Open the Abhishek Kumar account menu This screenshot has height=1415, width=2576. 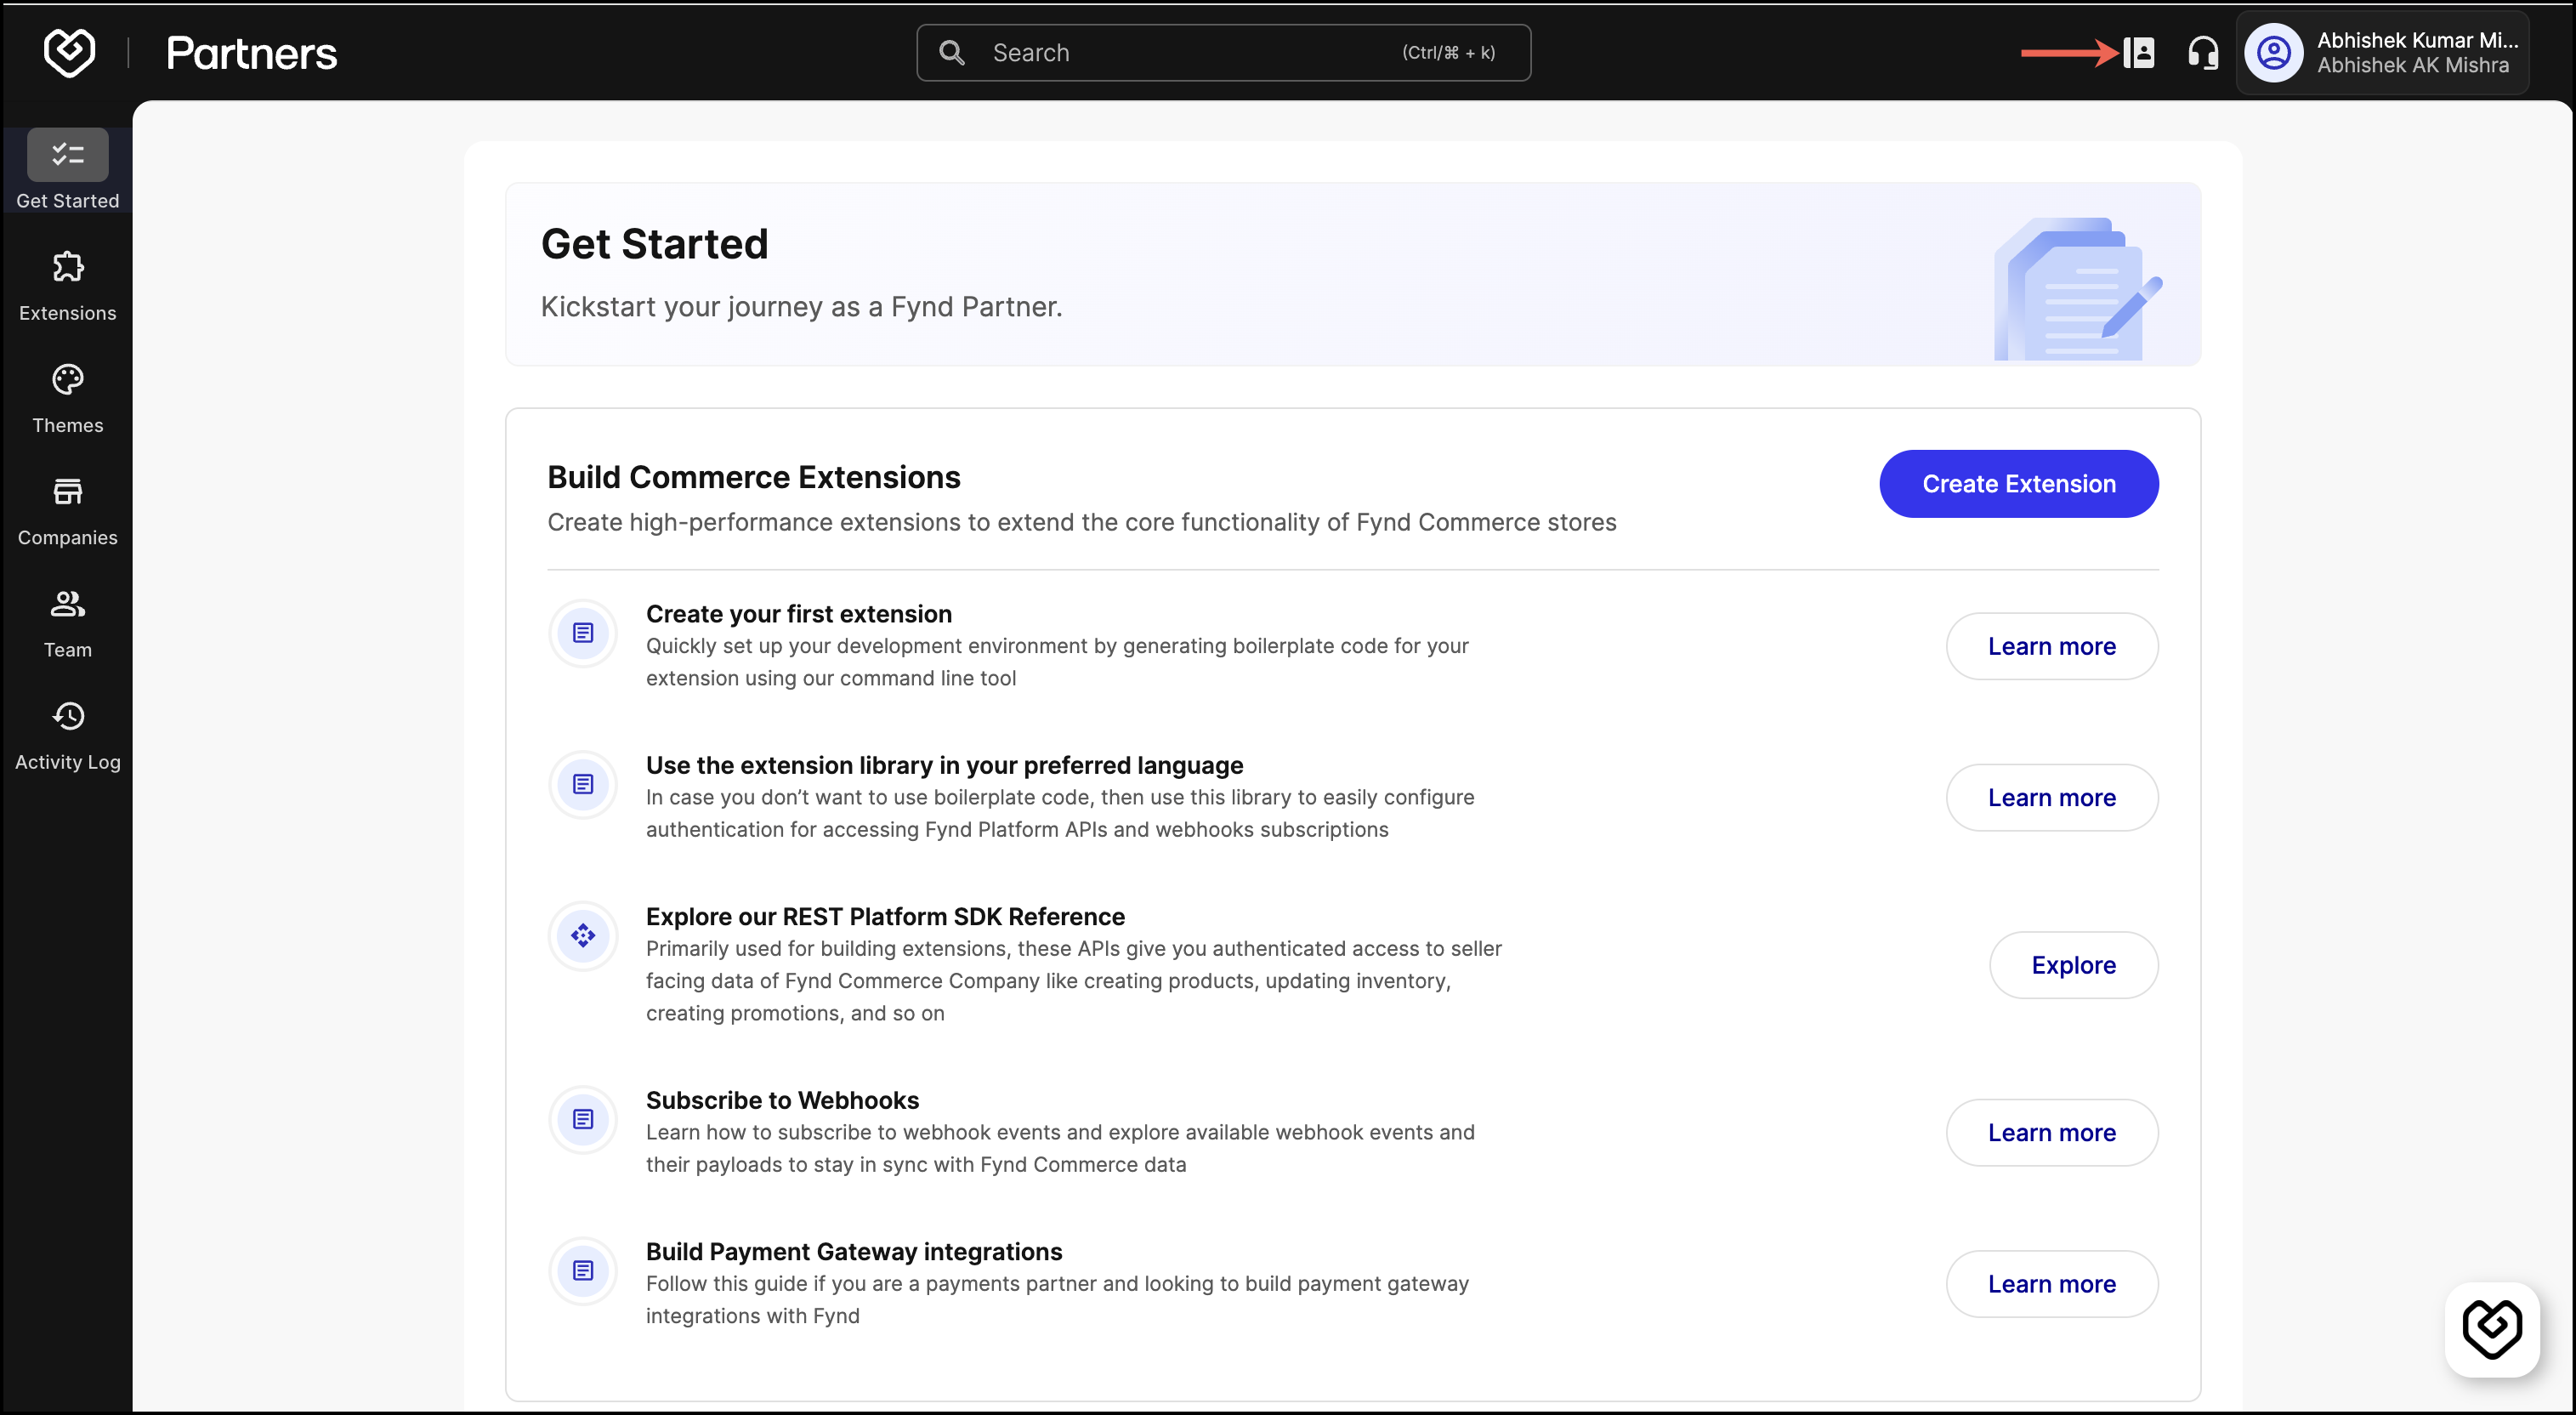2383,53
